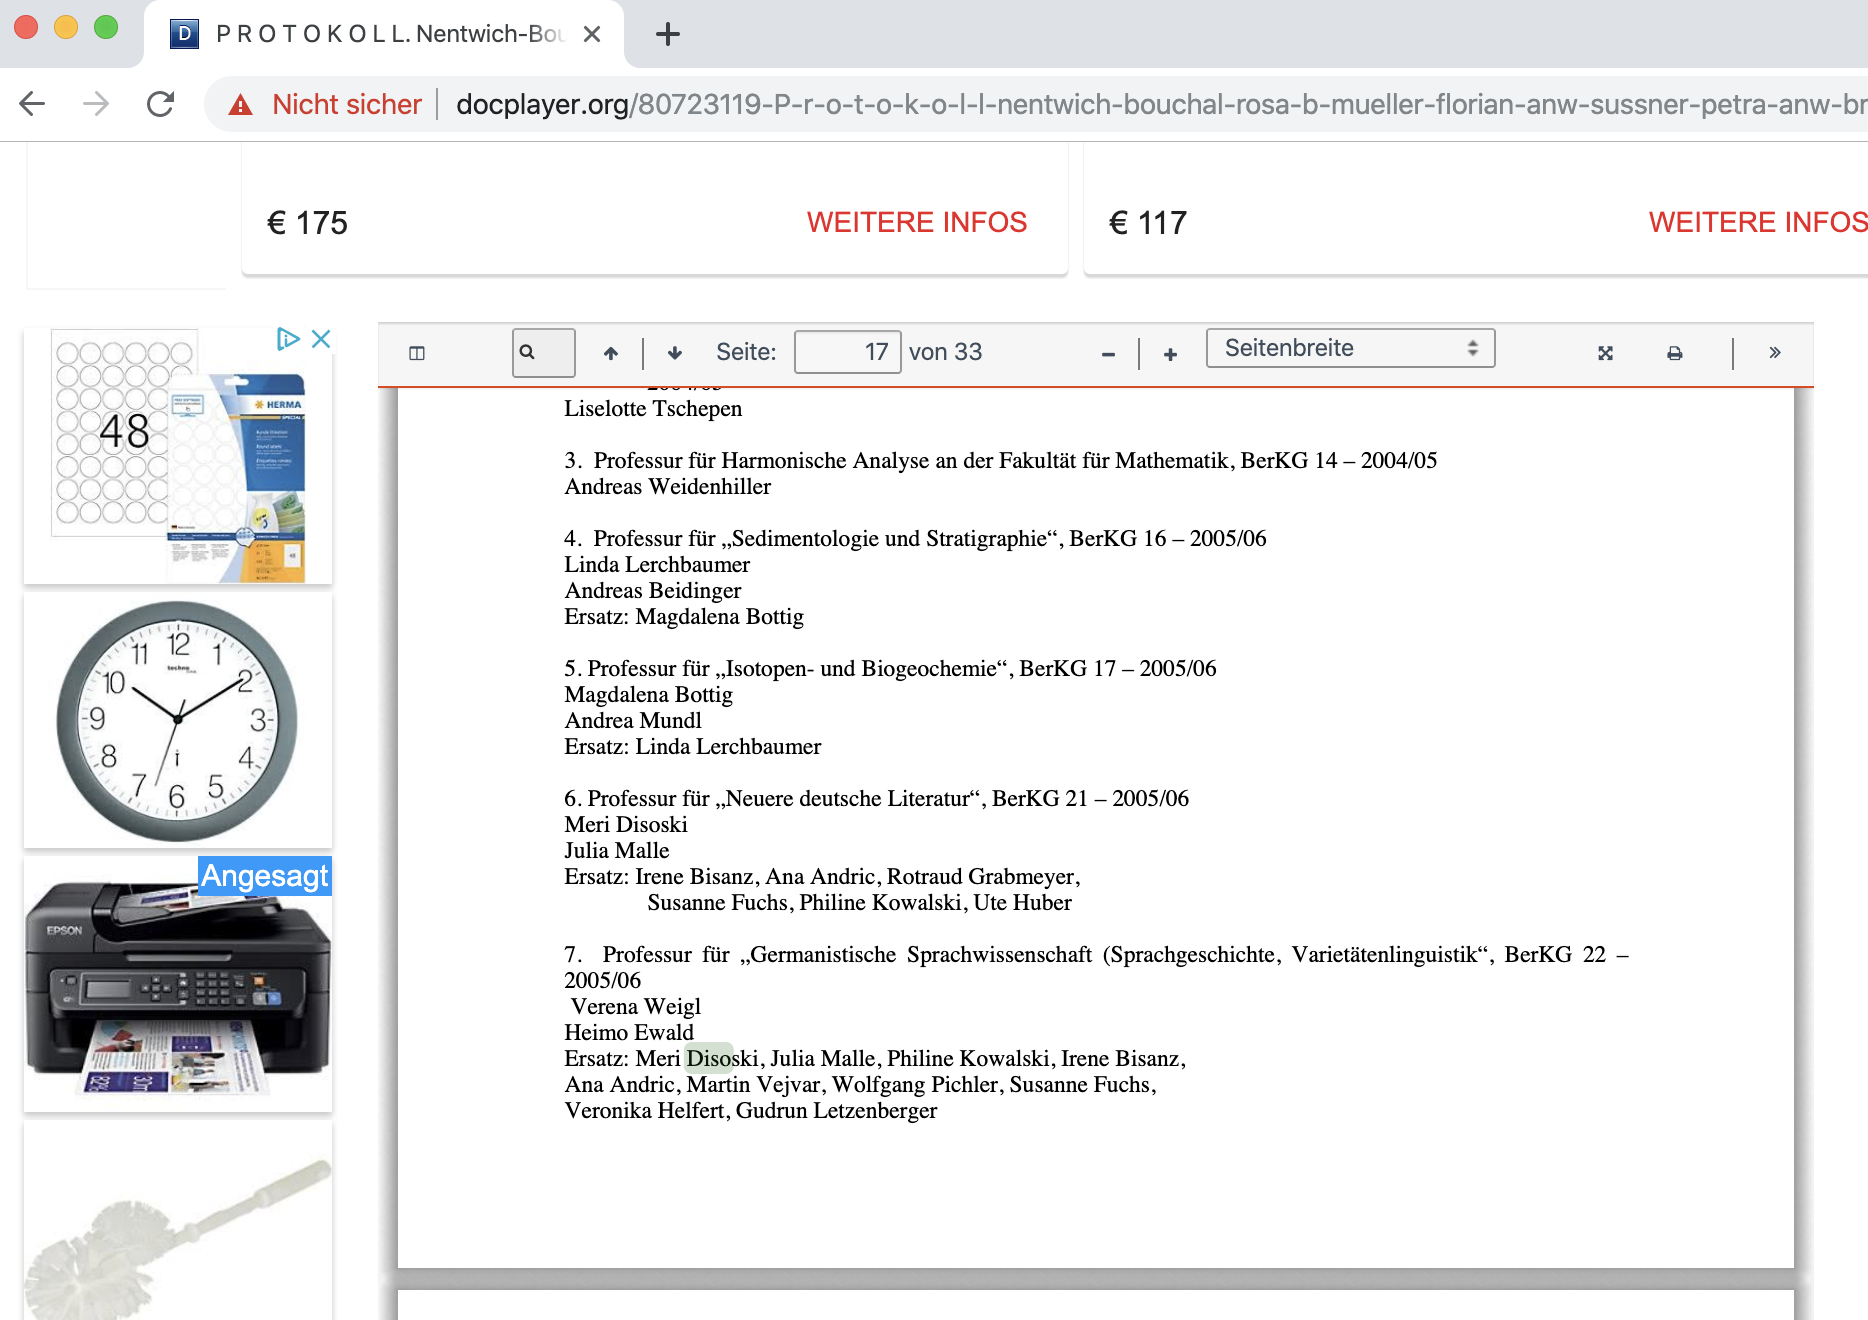Click the name 'Andrea Mundl'
Viewport: 1868px width, 1320px height.
(x=633, y=720)
